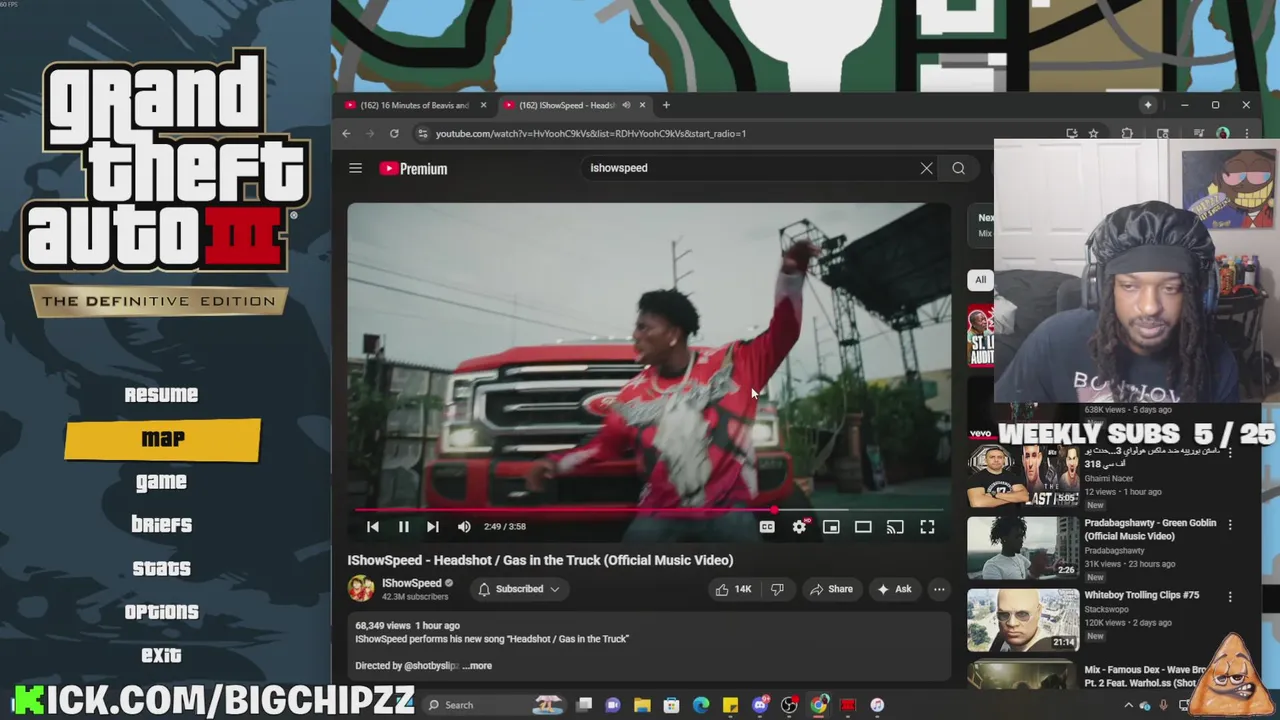Open a new browser tab
Image resolution: width=1280 pixels, height=720 pixels.
(666, 105)
